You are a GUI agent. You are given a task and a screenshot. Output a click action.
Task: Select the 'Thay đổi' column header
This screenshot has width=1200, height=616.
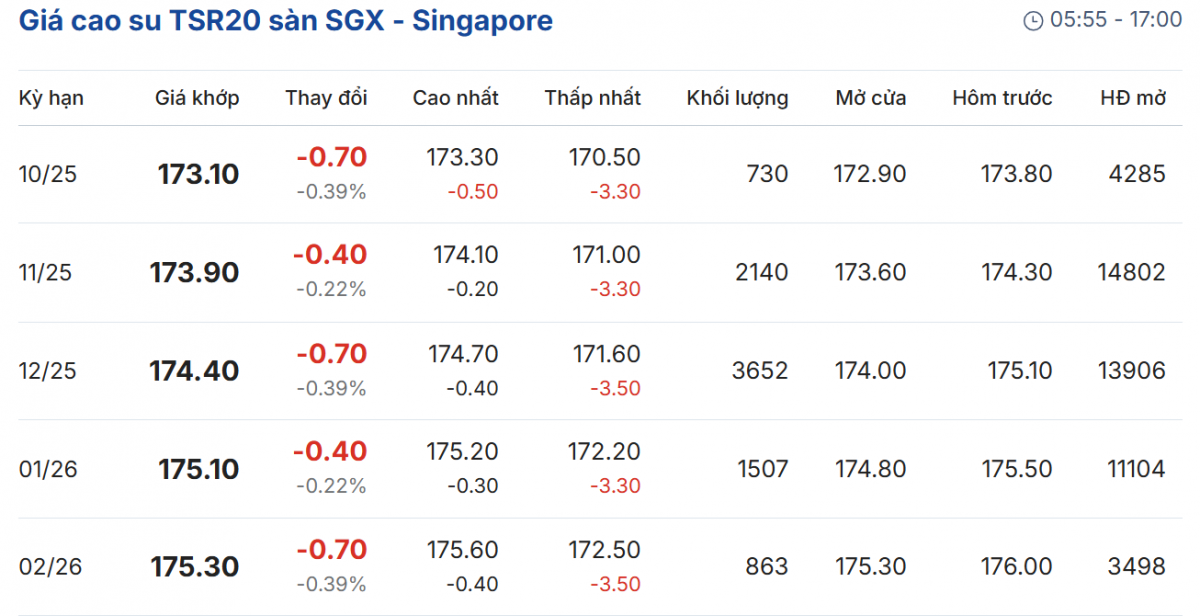[326, 98]
